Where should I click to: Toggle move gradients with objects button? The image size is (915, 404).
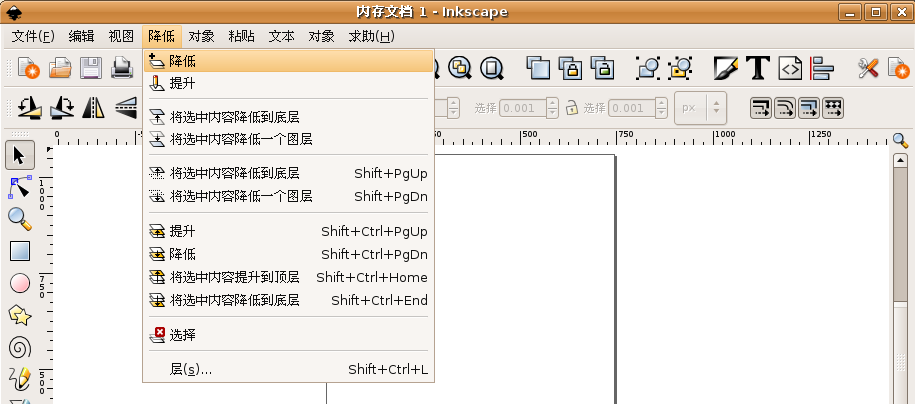tap(809, 108)
